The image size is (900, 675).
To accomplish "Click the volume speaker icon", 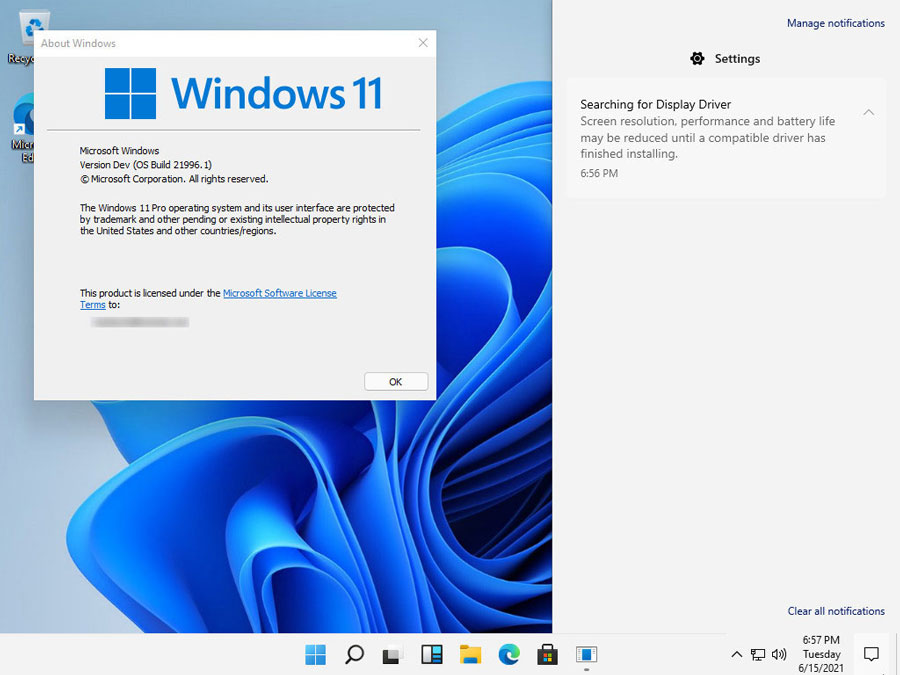I will coord(779,655).
